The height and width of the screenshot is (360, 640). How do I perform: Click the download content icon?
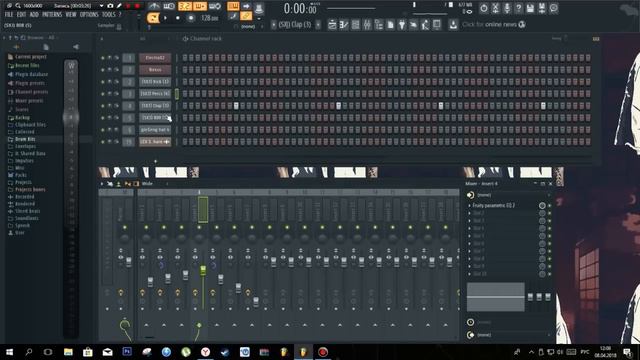pos(453,25)
